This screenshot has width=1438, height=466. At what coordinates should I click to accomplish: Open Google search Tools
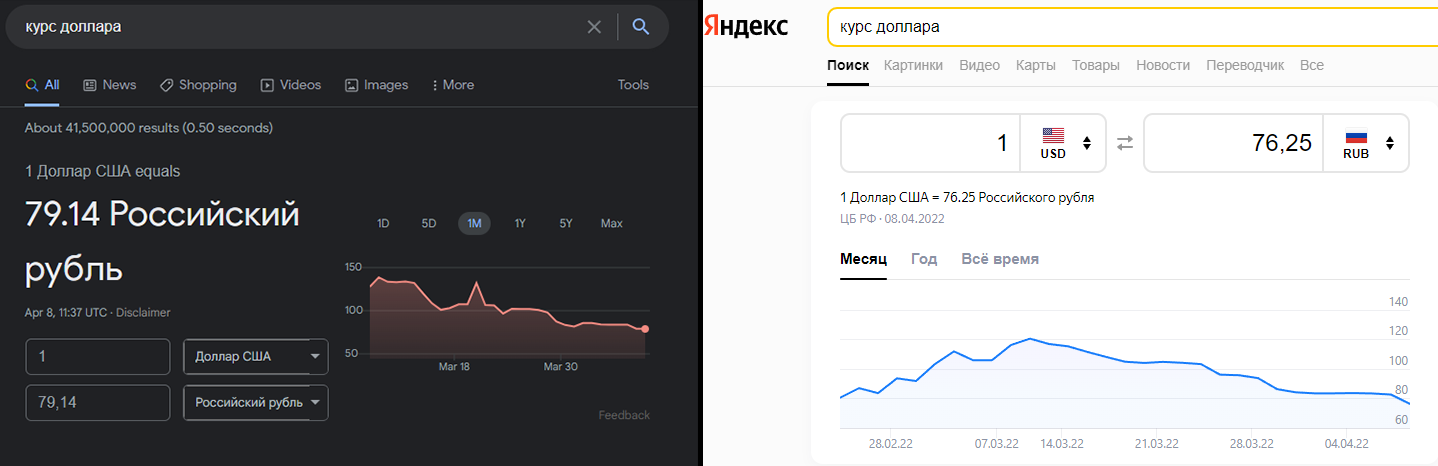pos(633,85)
